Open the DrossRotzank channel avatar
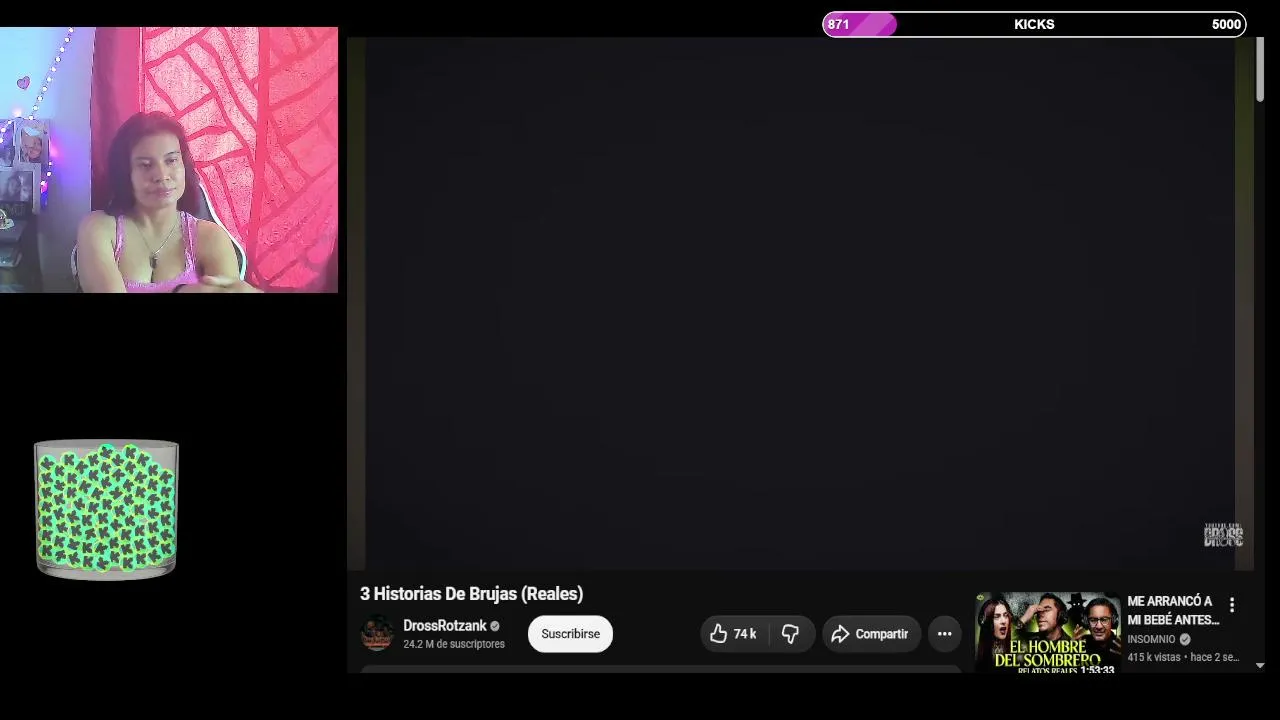1280x720 pixels. 377,633
